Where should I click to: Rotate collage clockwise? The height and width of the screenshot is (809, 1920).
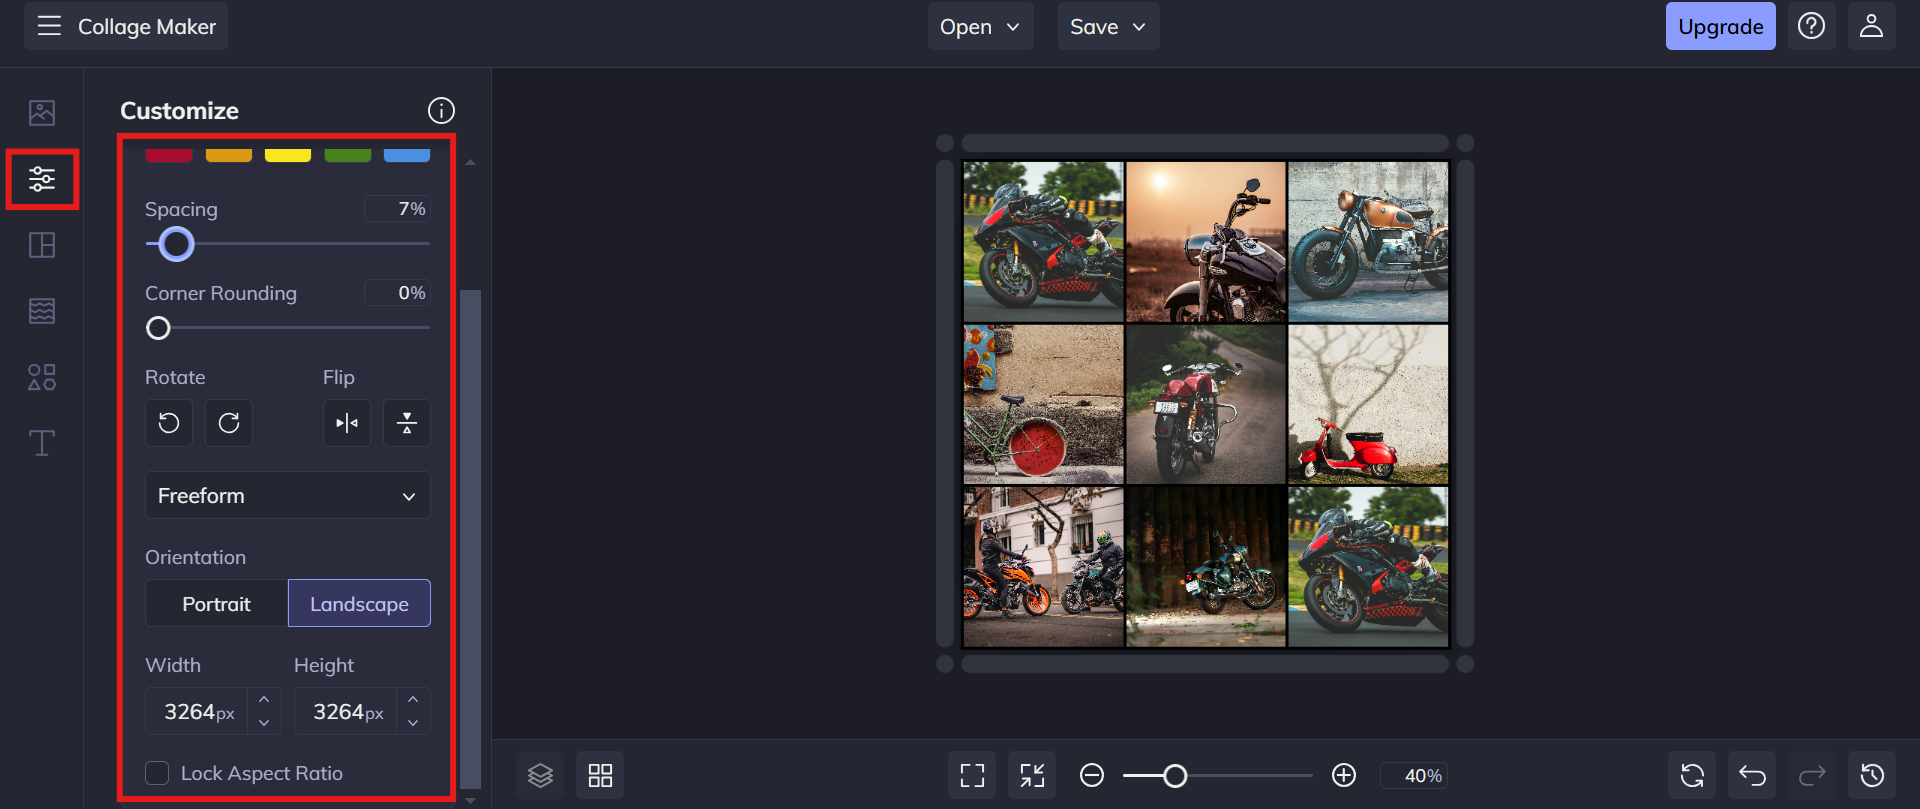tap(229, 423)
